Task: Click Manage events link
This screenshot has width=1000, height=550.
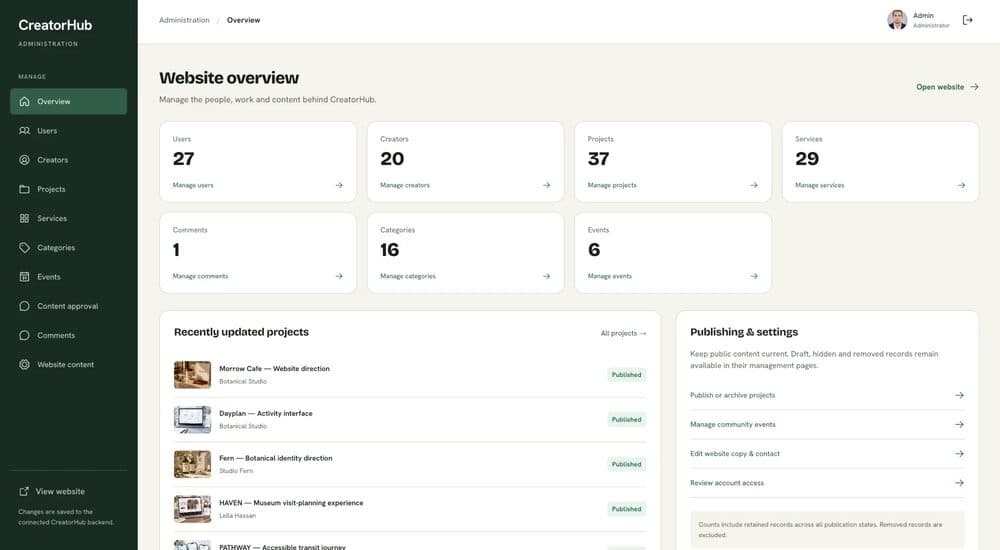Action: click(x=610, y=276)
